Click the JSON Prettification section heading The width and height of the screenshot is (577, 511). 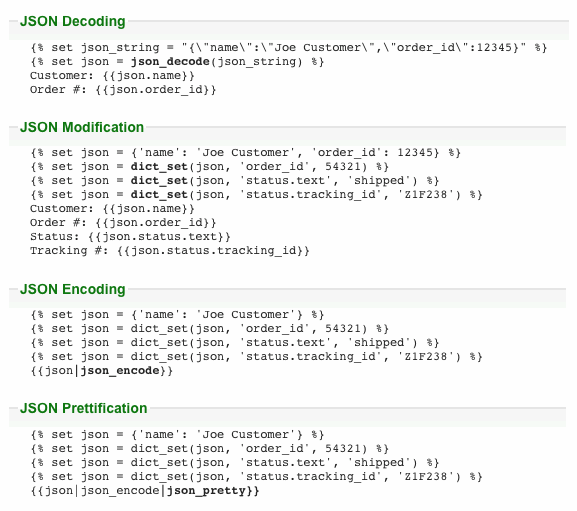click(x=84, y=408)
